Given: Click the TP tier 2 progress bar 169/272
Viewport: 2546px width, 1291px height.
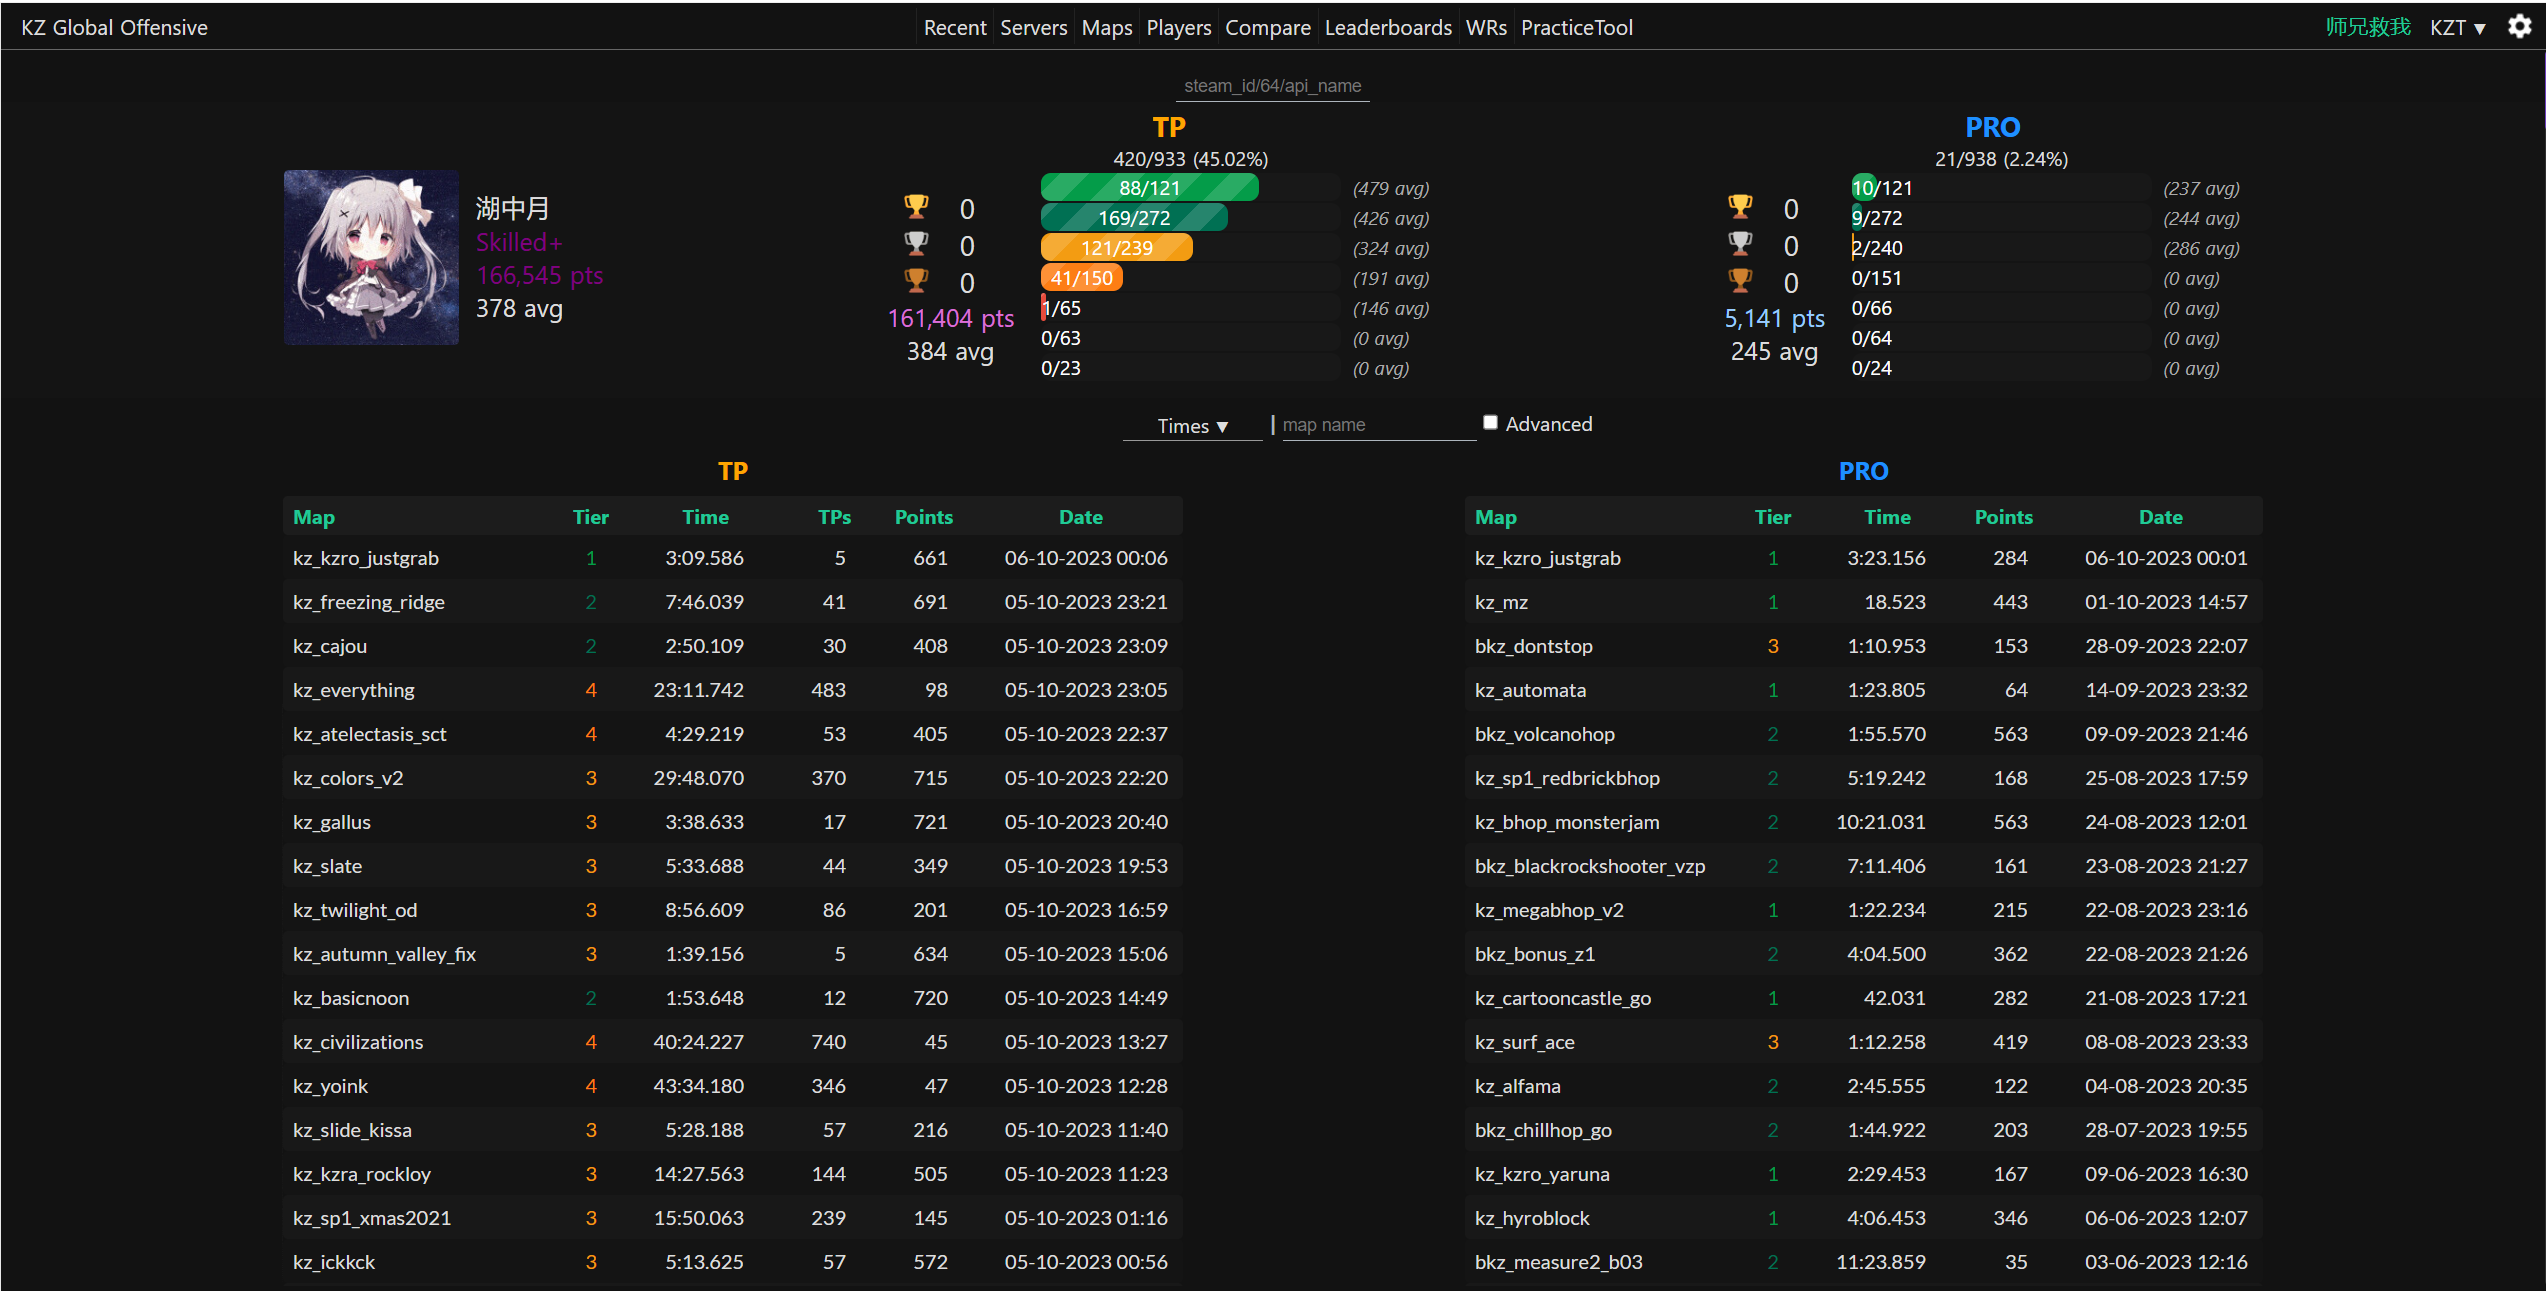Looking at the screenshot, I should pos(1133,218).
